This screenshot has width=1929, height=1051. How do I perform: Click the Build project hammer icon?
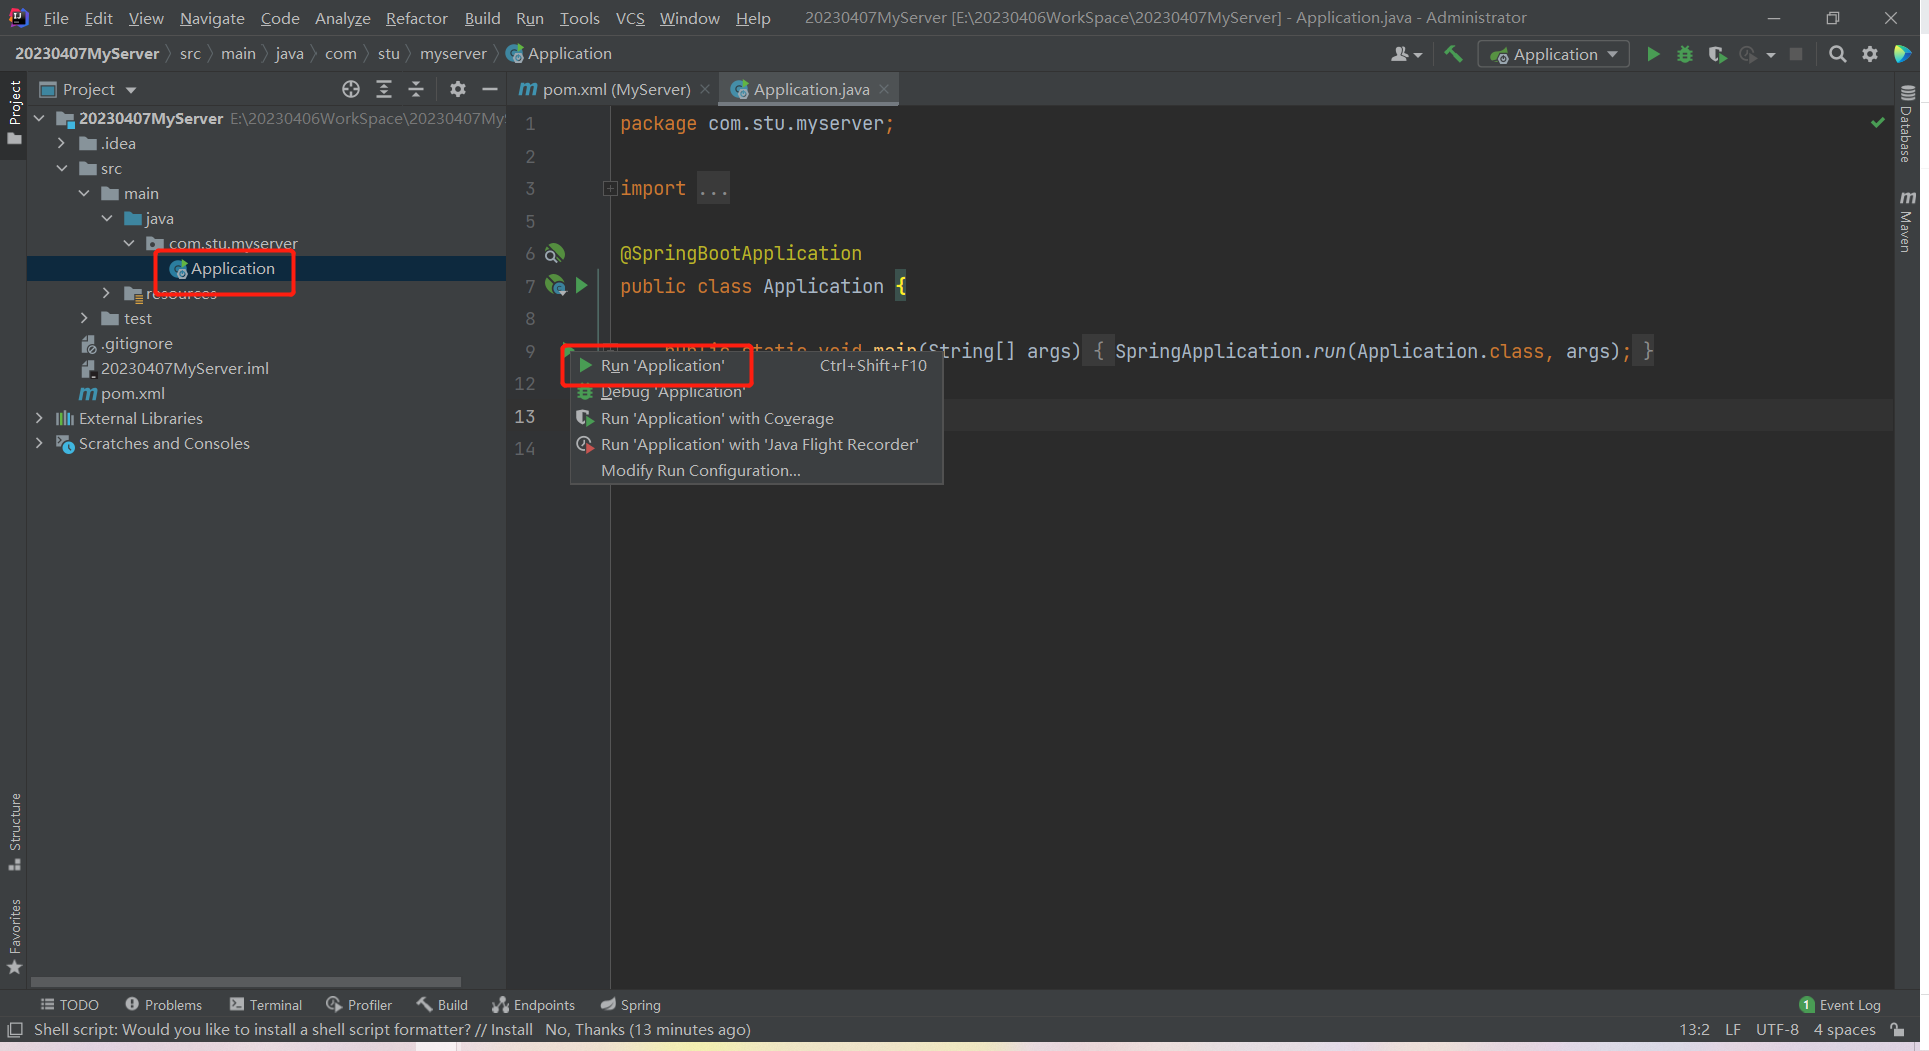pyautogui.click(x=1453, y=54)
